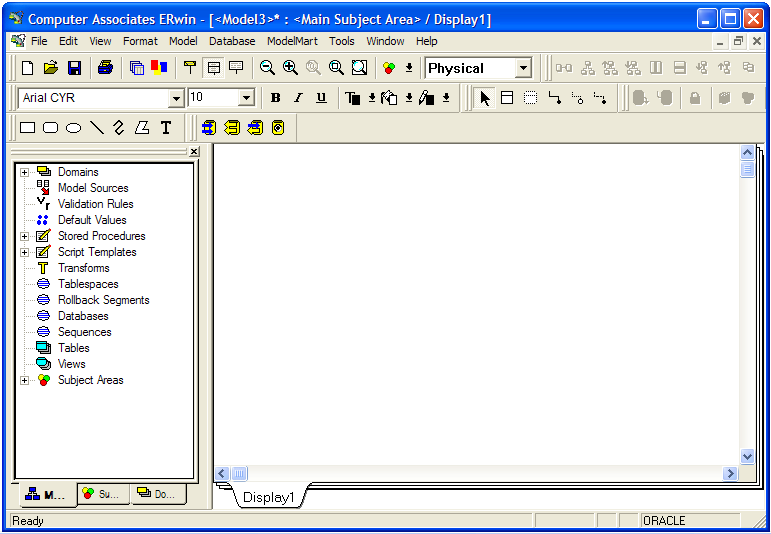Click the vertical scrollbar up arrow

click(747, 153)
